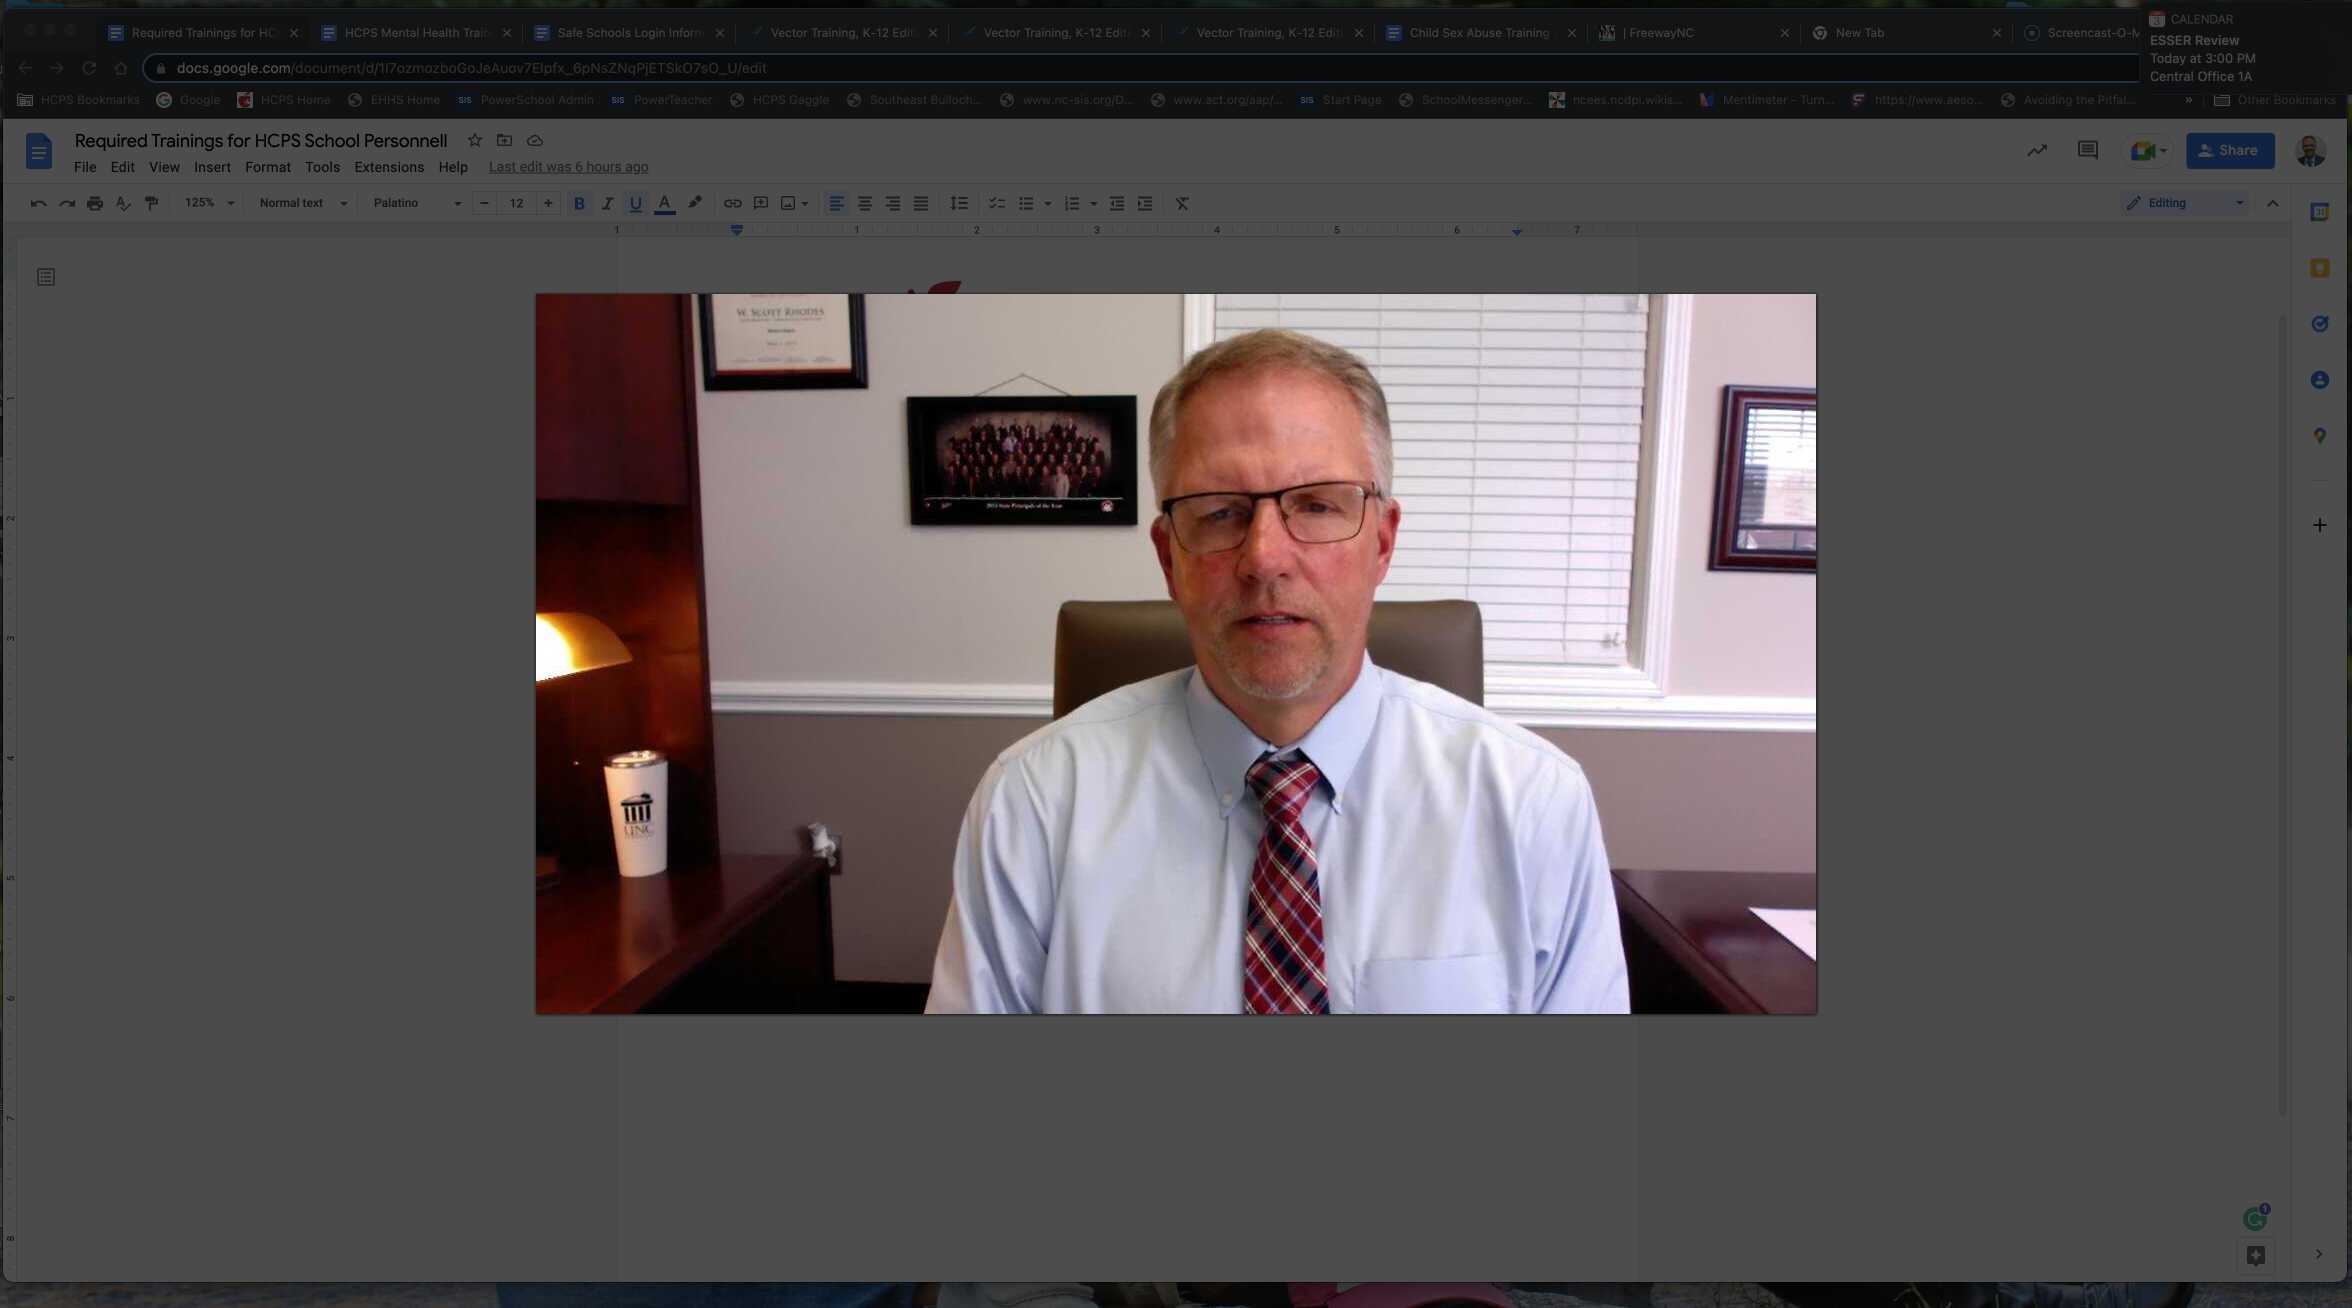Screen dimensions: 2352x1308
Task: Open the Edit menu
Action: 122,167
